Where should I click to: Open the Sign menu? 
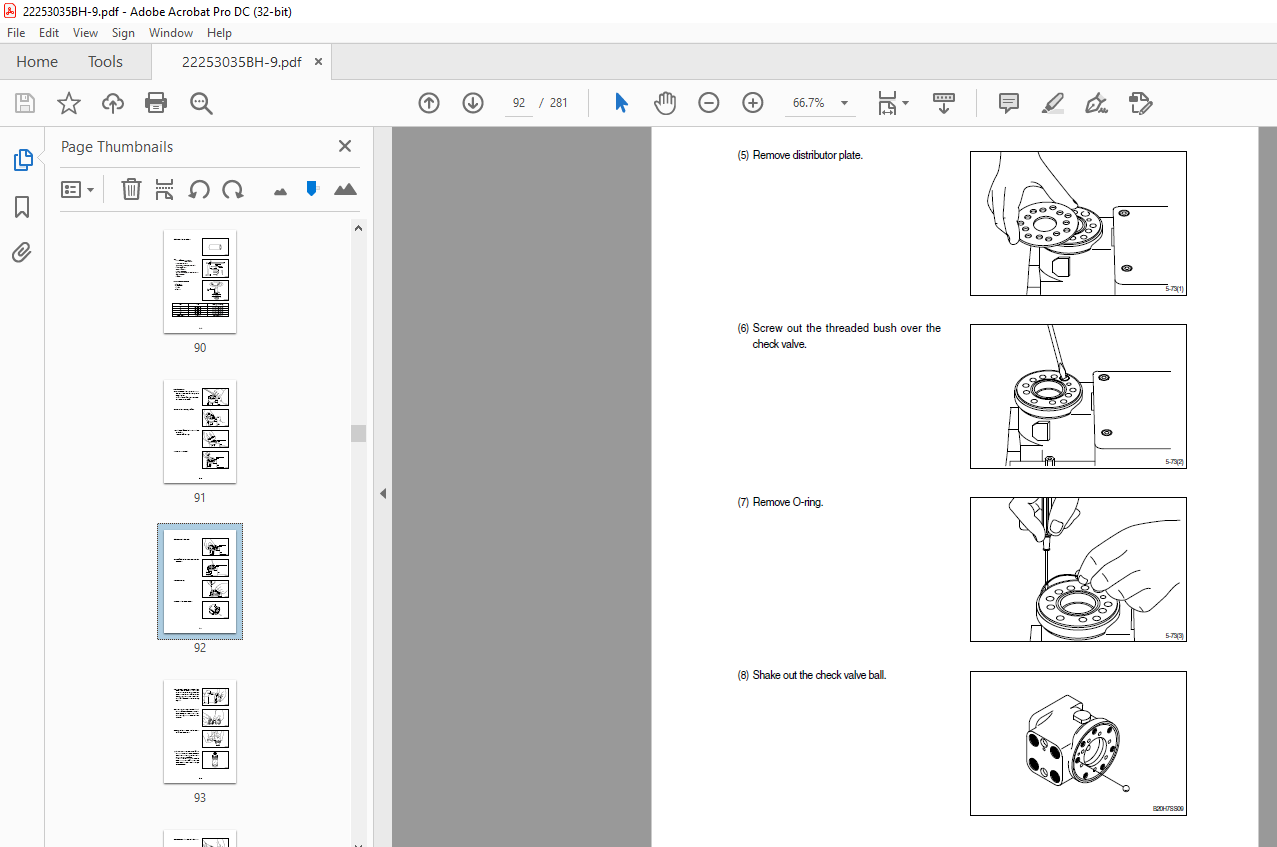pos(123,33)
